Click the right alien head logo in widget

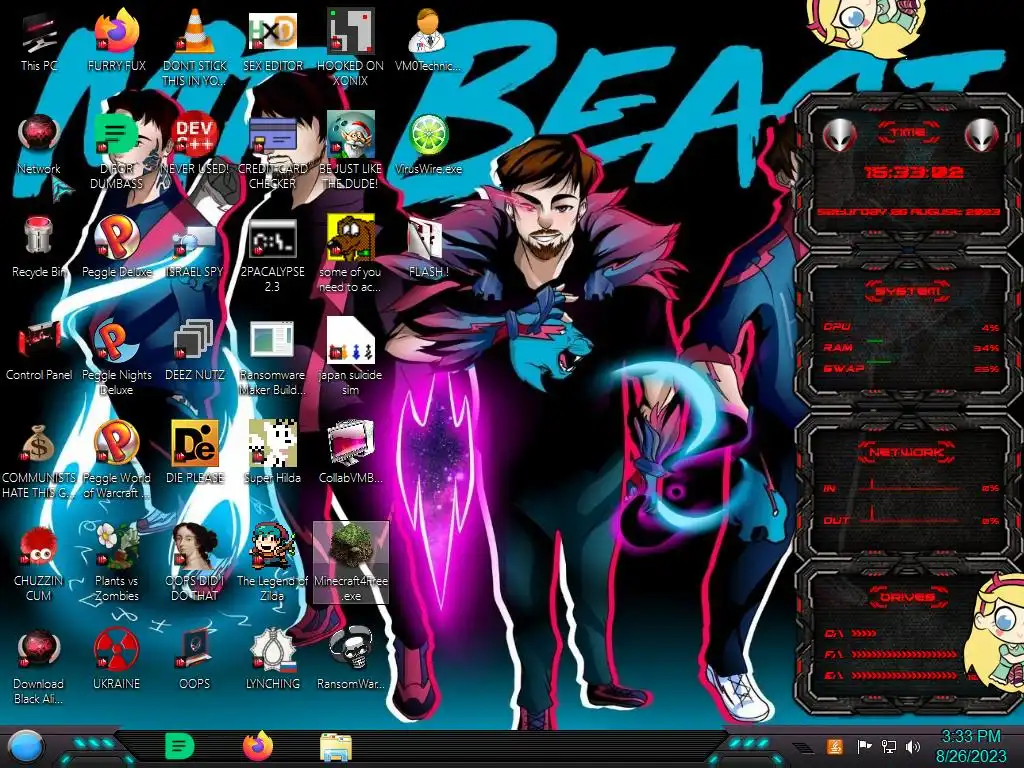click(981, 136)
